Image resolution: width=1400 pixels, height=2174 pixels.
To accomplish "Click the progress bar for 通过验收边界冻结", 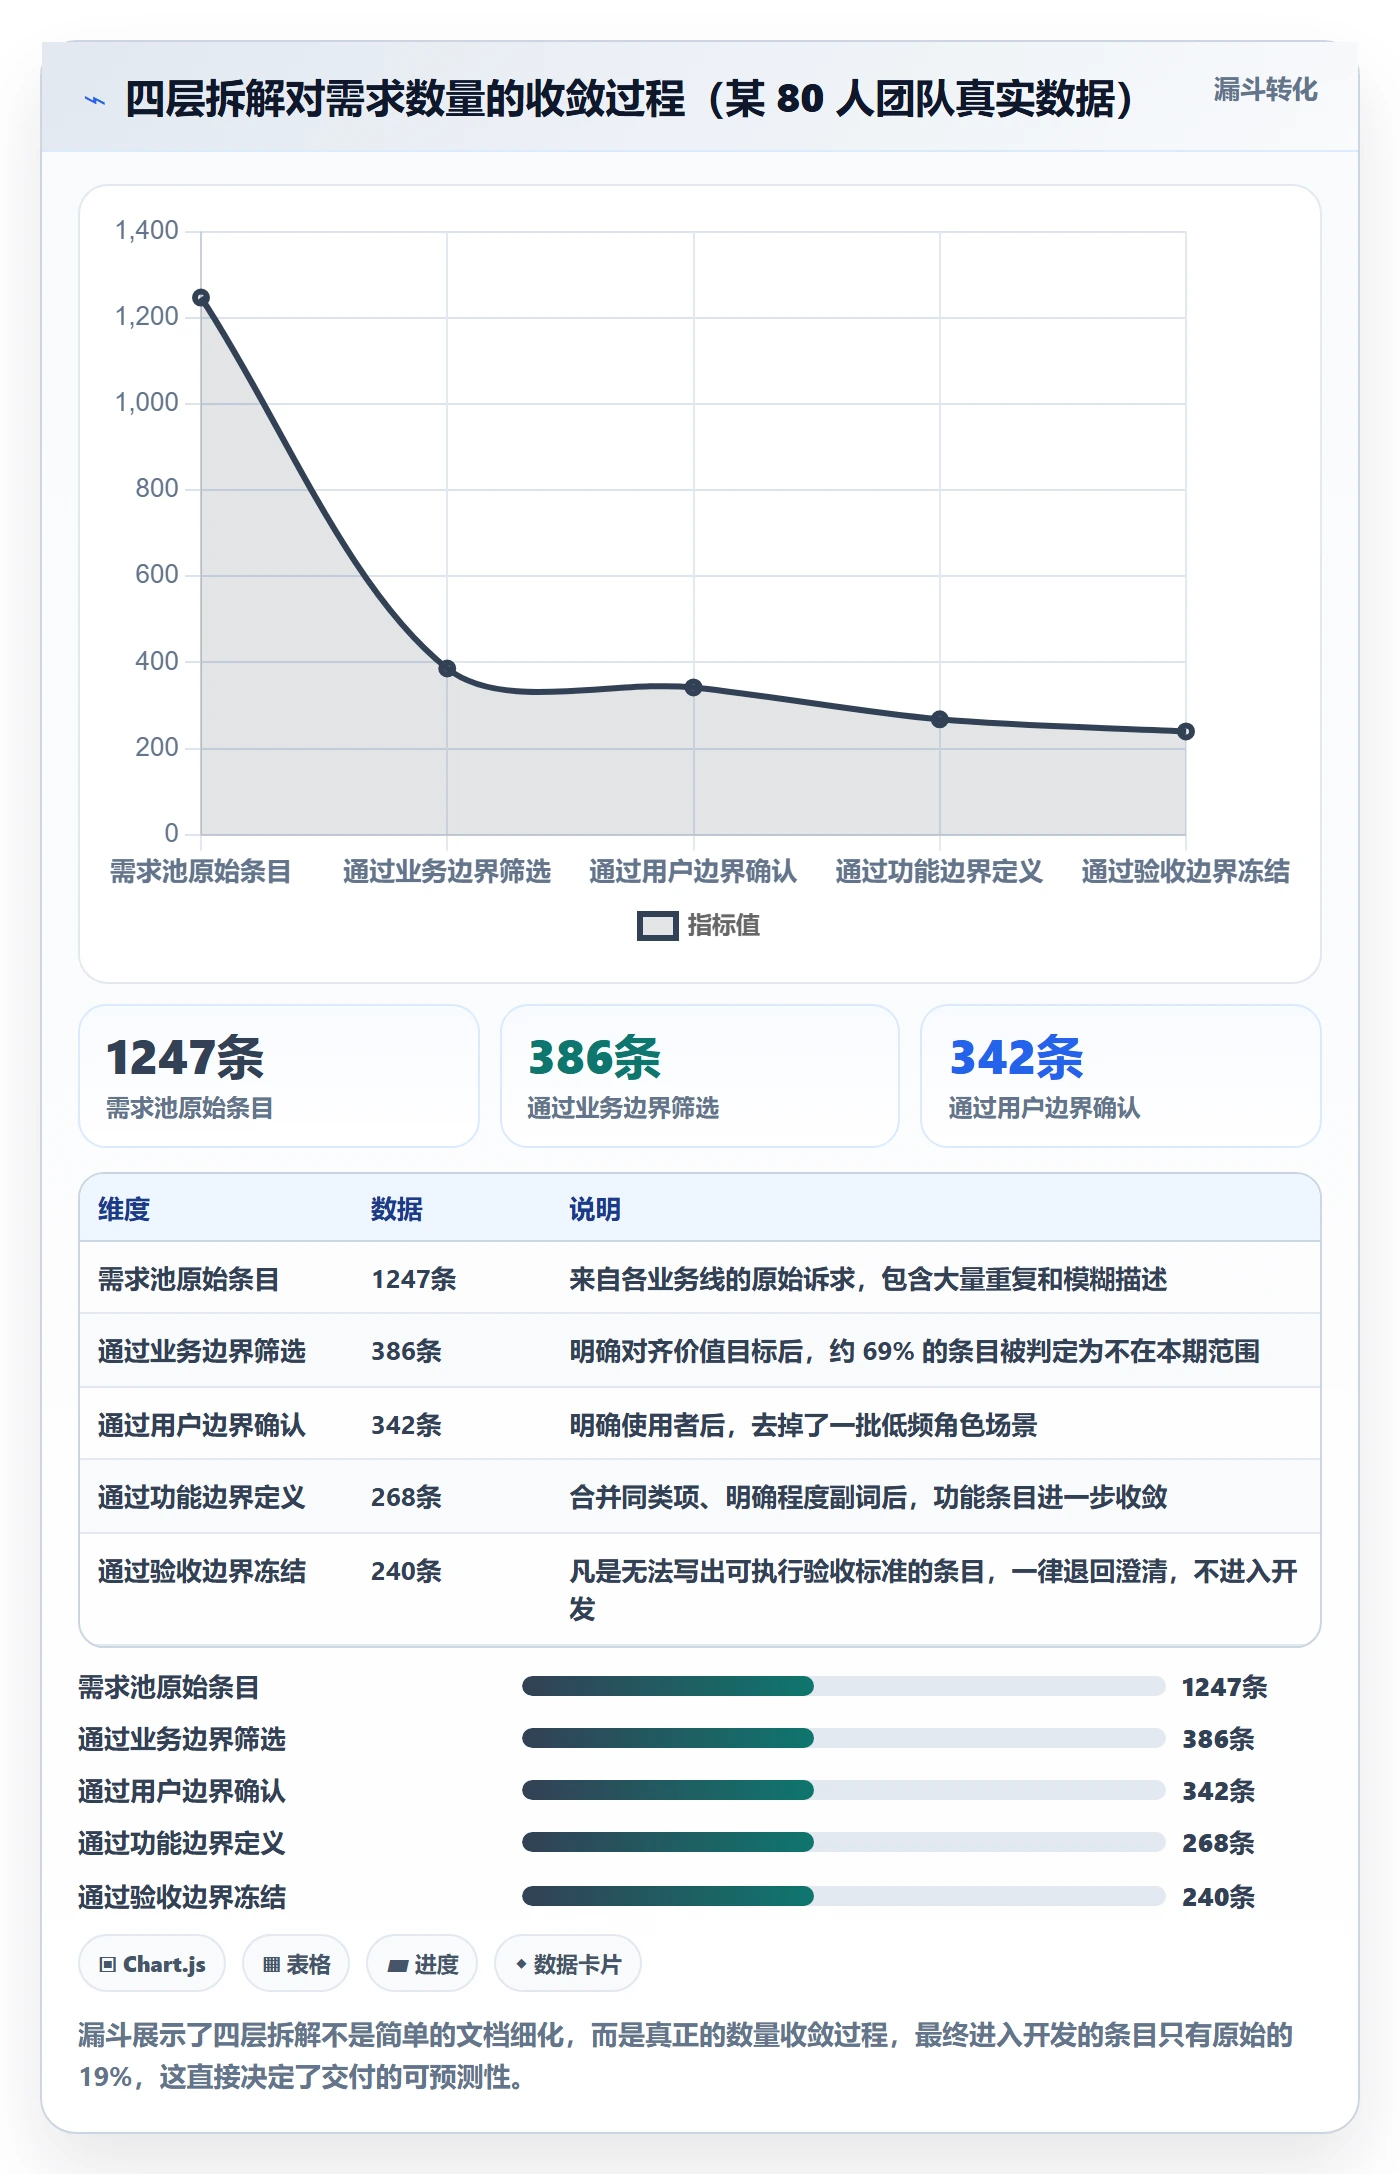I will (x=843, y=1896).
